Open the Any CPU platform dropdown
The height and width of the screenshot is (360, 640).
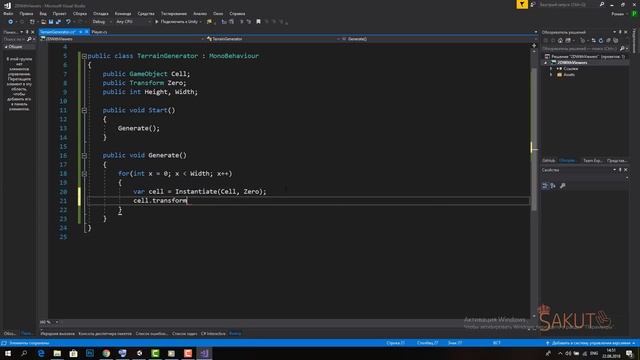tap(133, 22)
